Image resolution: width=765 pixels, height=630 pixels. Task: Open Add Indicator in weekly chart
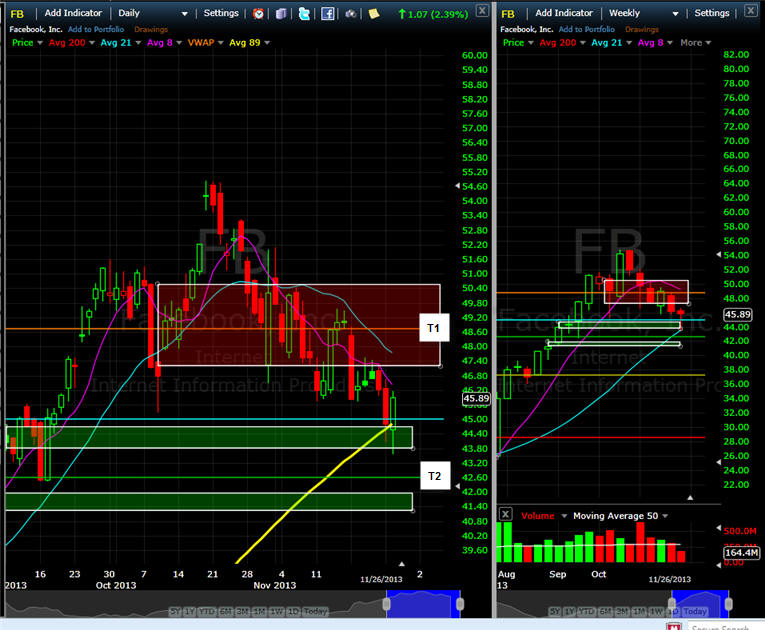564,13
